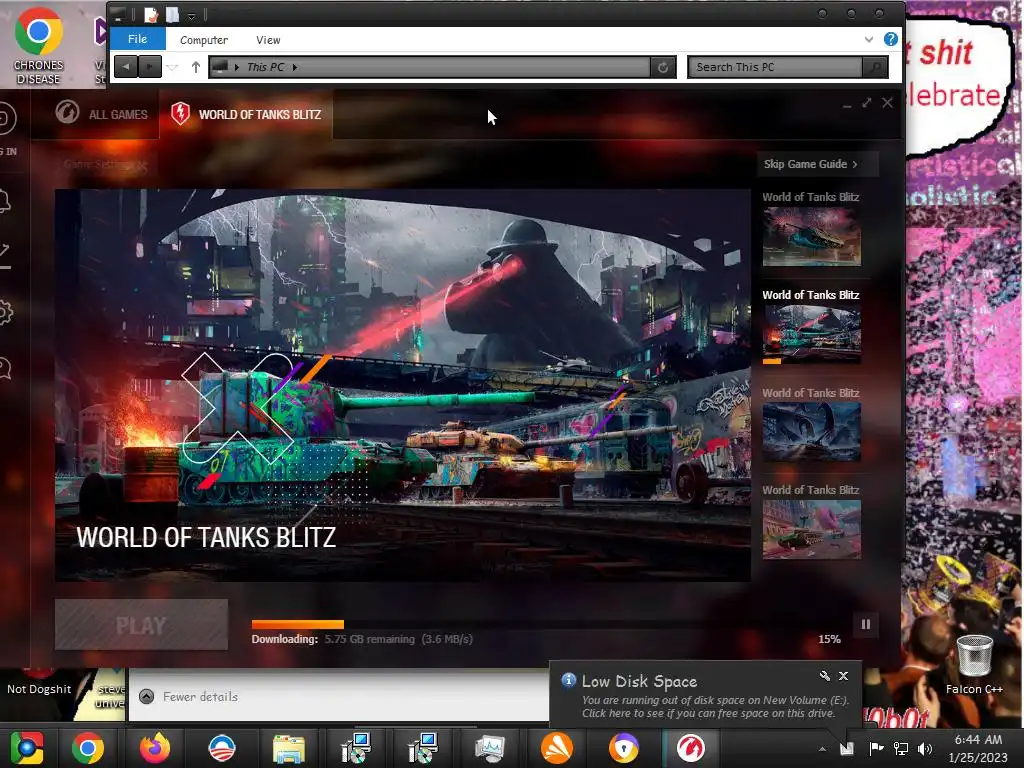Select fourth World of Tanks Blitz thumbnail
The width and height of the screenshot is (1024, 768).
811,529
